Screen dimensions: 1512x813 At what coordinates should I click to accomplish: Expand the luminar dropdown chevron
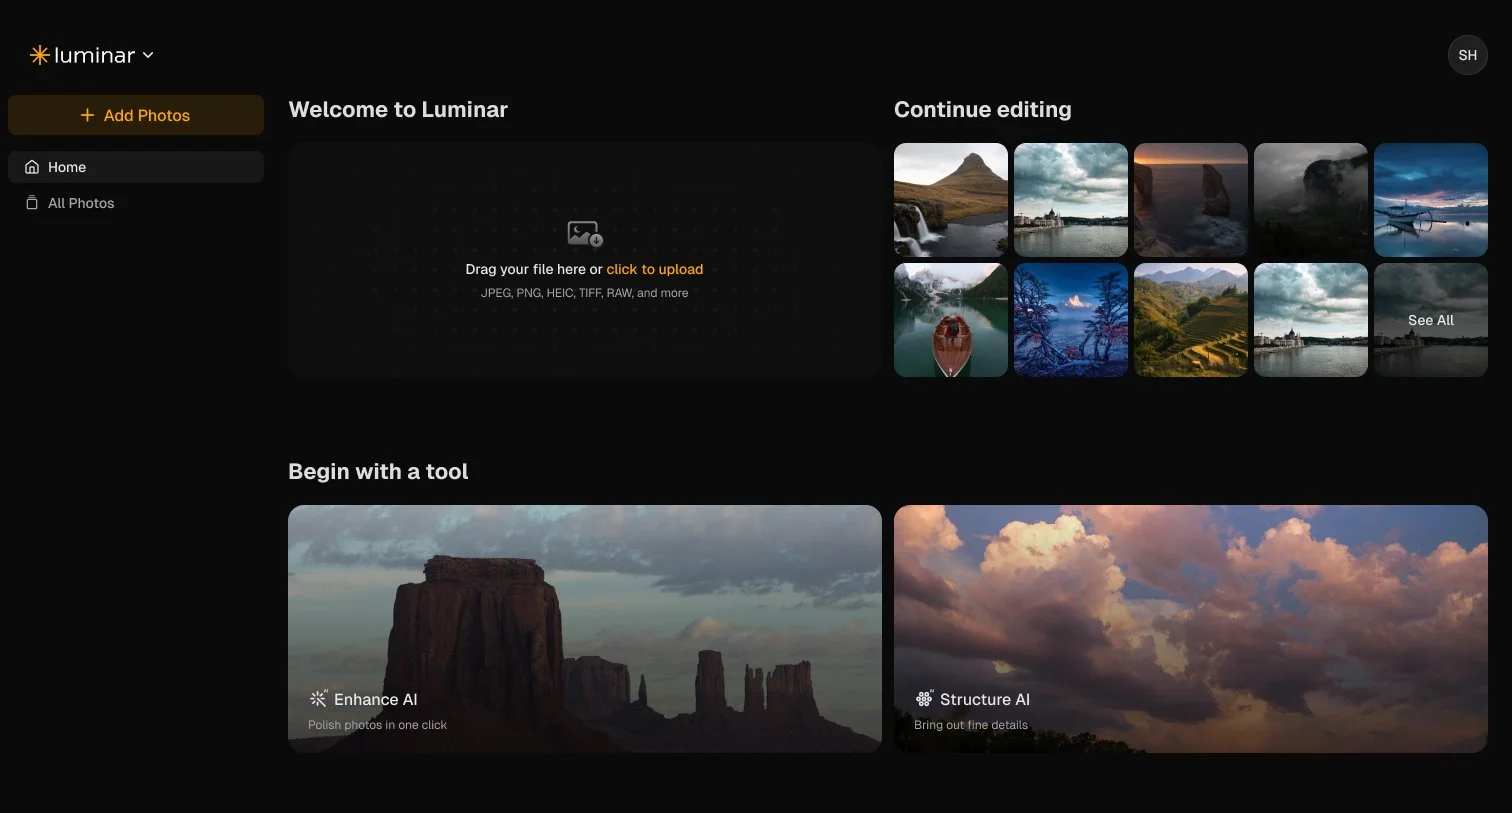148,55
